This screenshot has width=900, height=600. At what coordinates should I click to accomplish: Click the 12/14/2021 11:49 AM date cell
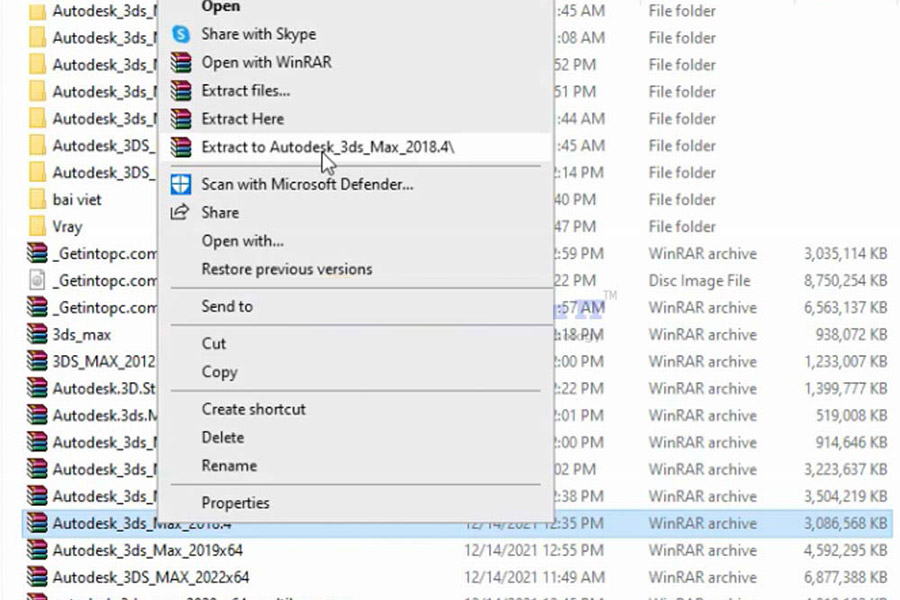point(534,578)
